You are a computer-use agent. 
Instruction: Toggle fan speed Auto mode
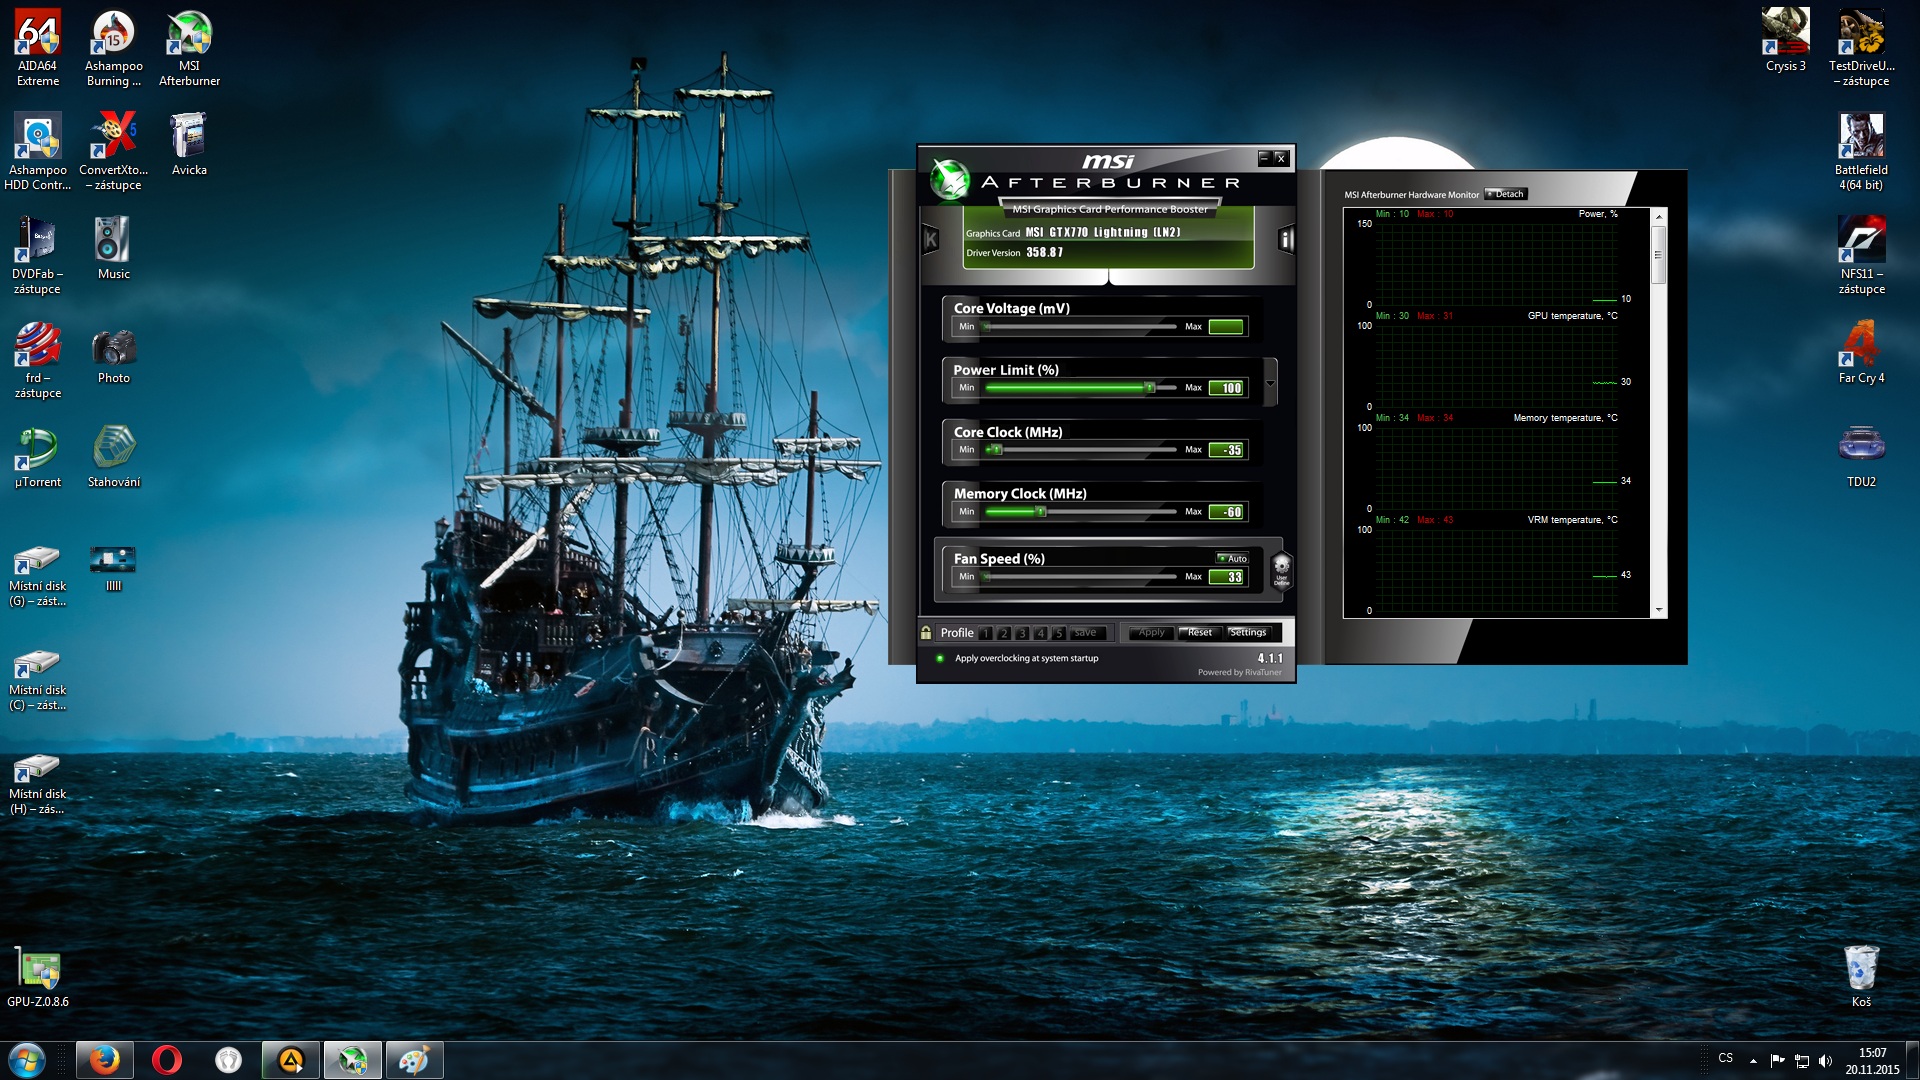click(1232, 558)
